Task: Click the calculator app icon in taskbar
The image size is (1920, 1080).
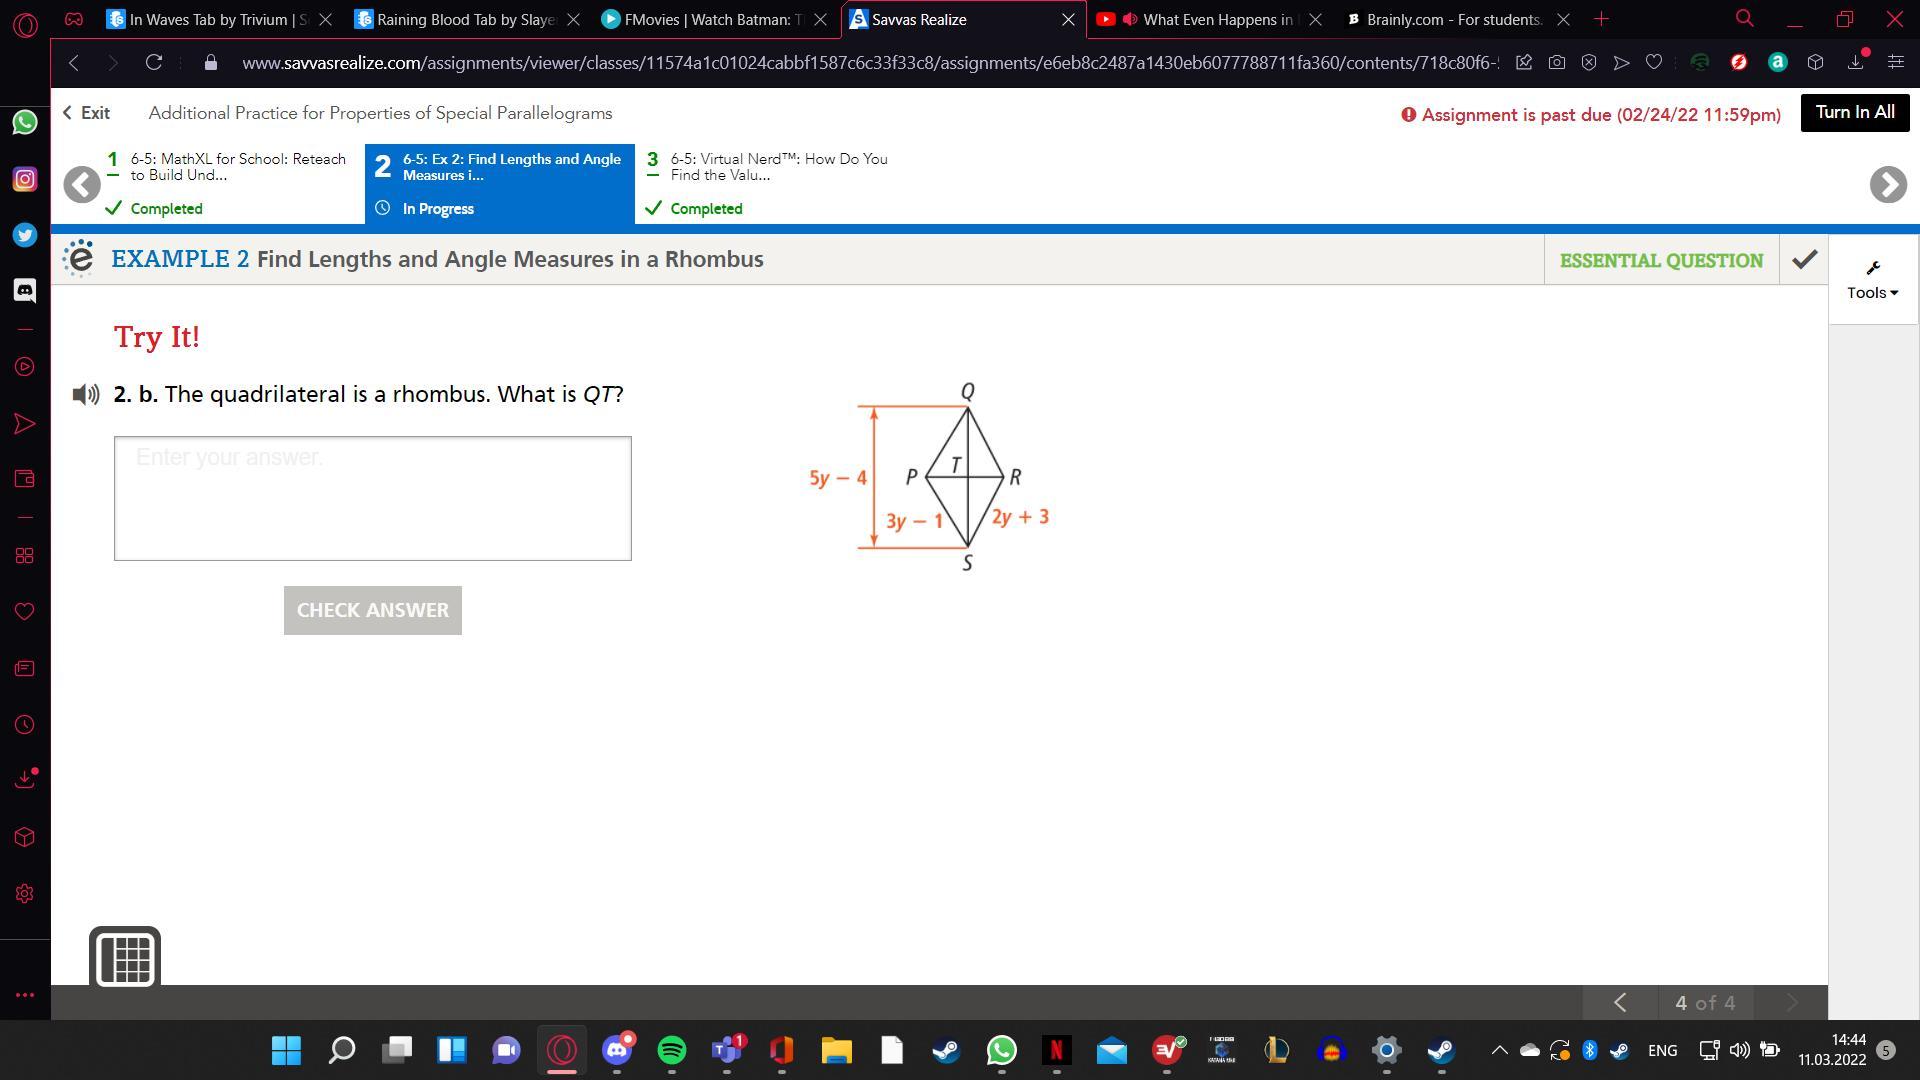Action: click(123, 957)
